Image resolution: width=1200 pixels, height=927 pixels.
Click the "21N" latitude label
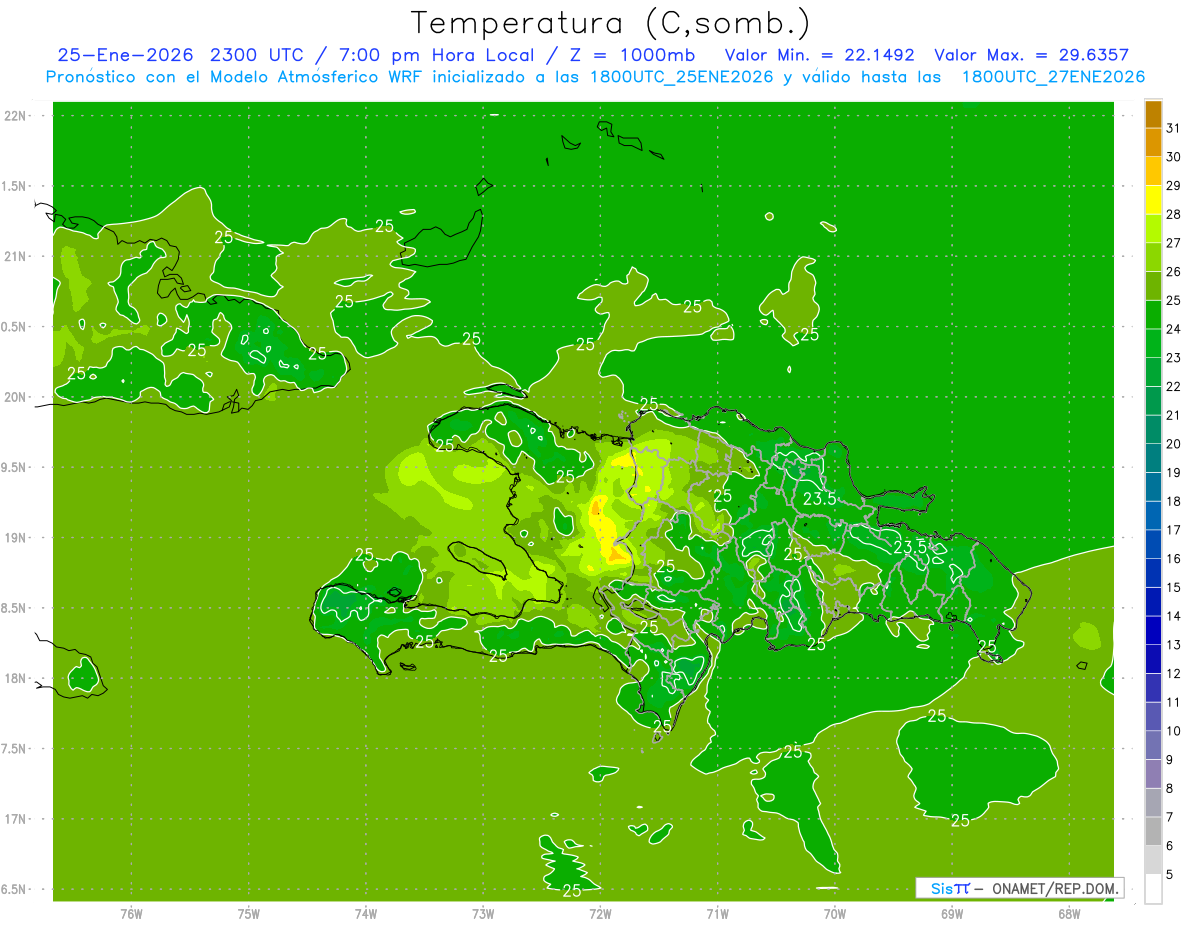[x=14, y=256]
